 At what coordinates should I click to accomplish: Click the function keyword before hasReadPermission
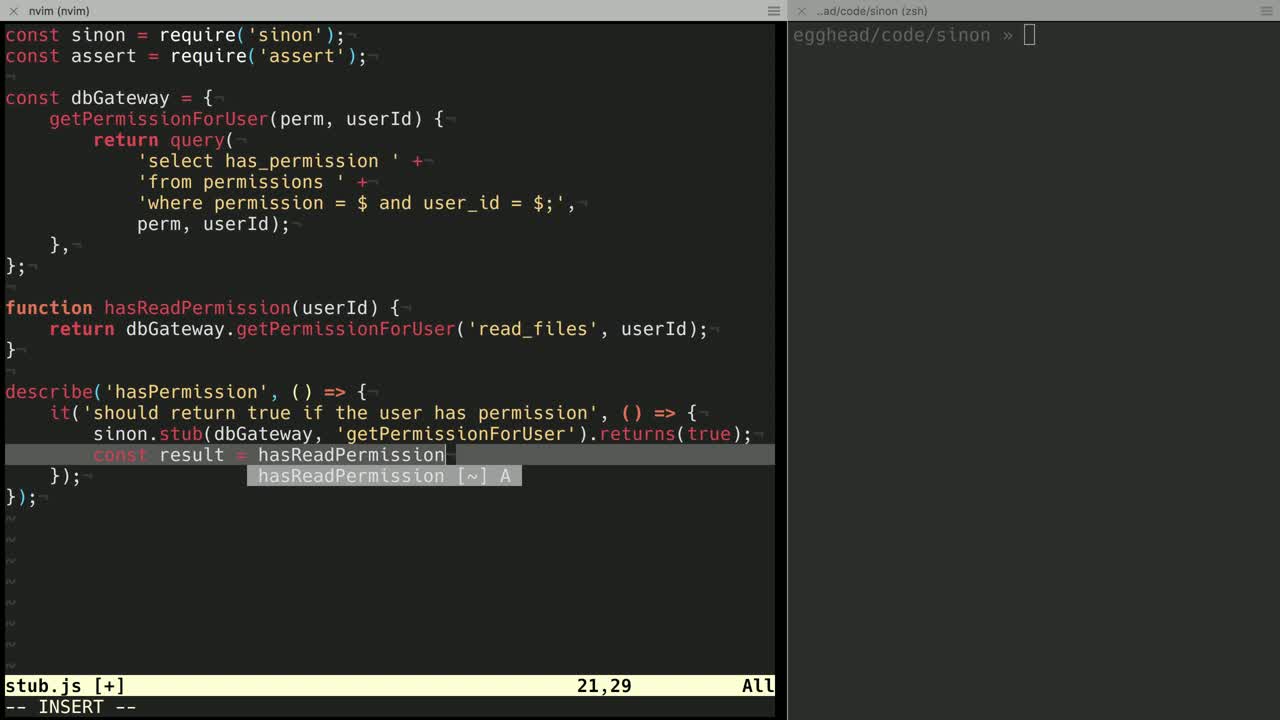[x=49, y=308]
